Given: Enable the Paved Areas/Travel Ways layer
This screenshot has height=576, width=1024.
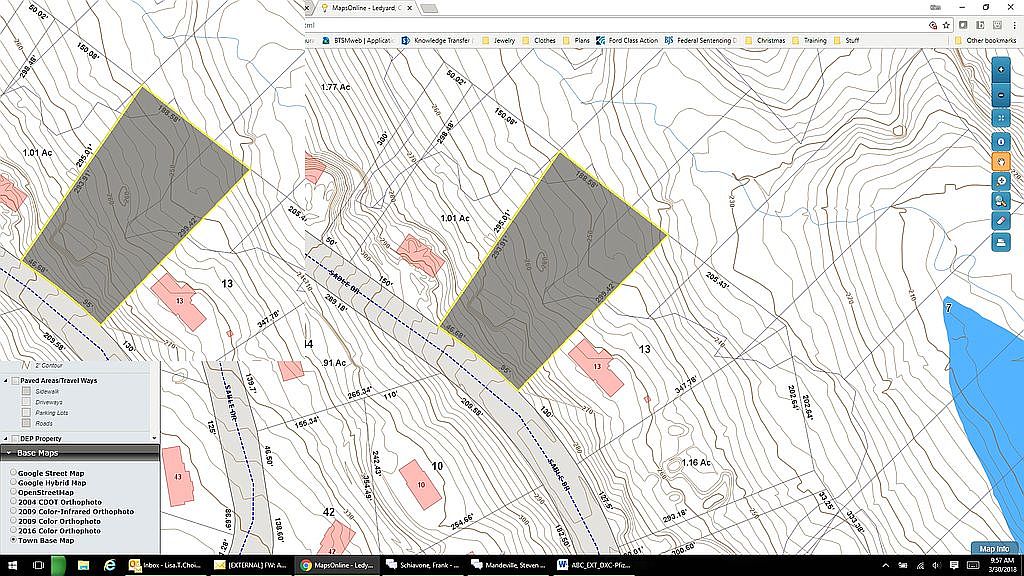Looking at the screenshot, I should (14, 380).
